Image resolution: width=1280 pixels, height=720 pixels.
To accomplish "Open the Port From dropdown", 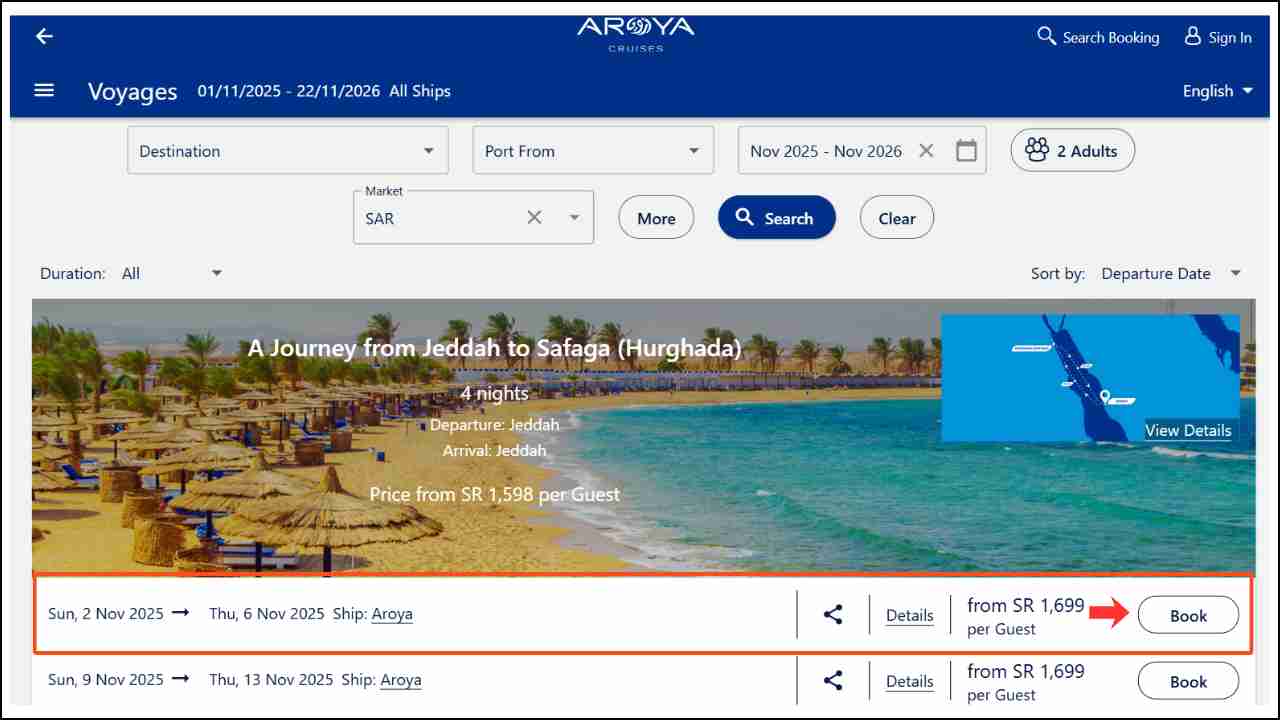I will pyautogui.click(x=694, y=150).
